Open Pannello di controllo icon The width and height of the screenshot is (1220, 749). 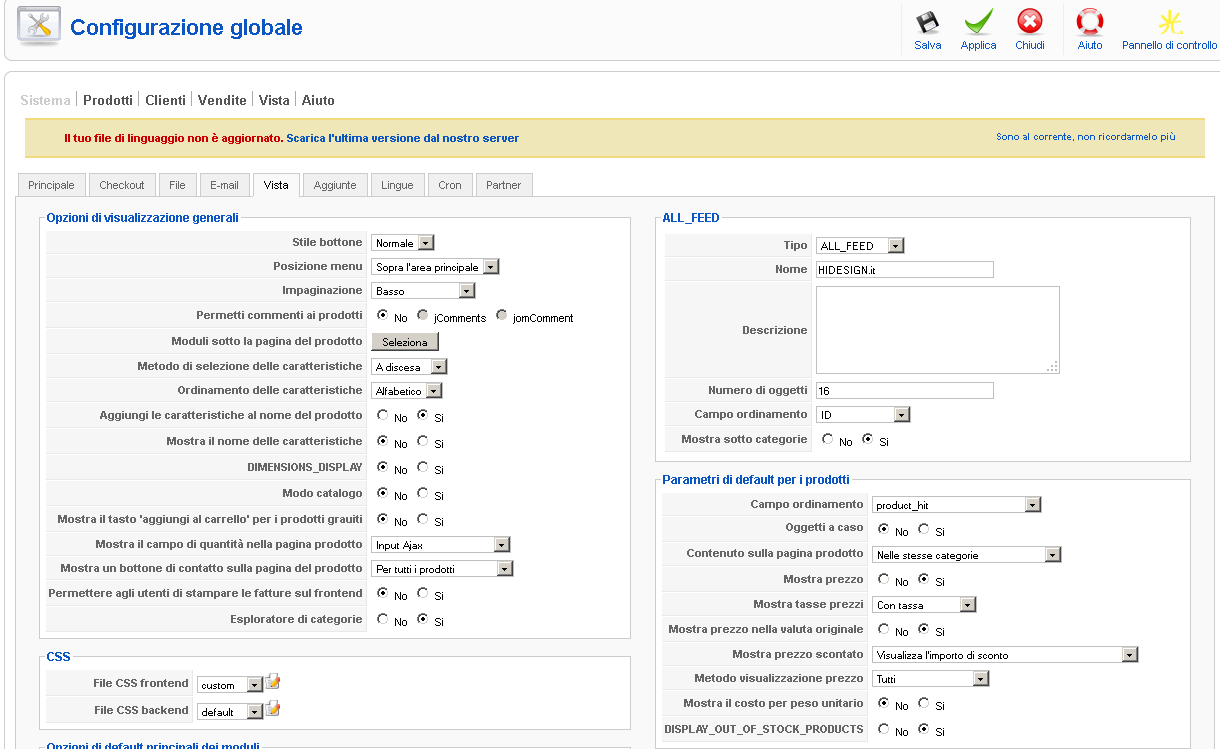pos(1169,23)
